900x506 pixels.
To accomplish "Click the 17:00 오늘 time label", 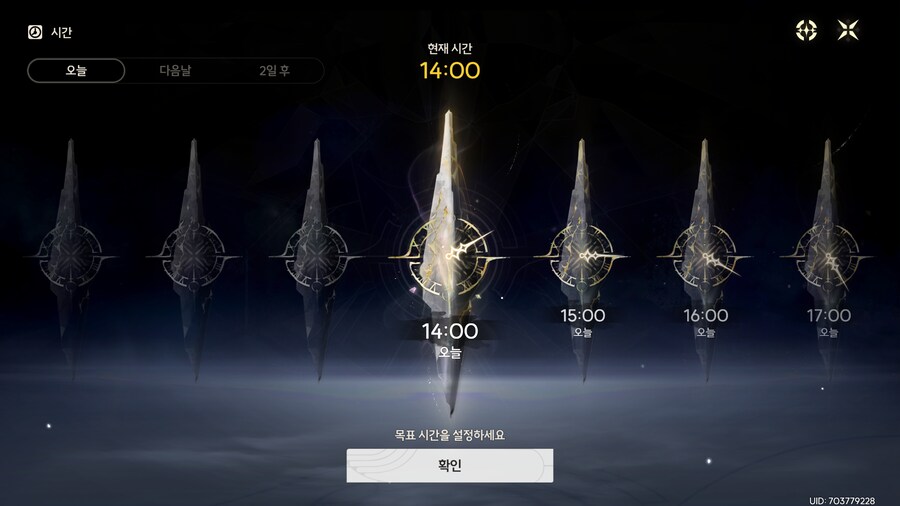I will click(828, 322).
